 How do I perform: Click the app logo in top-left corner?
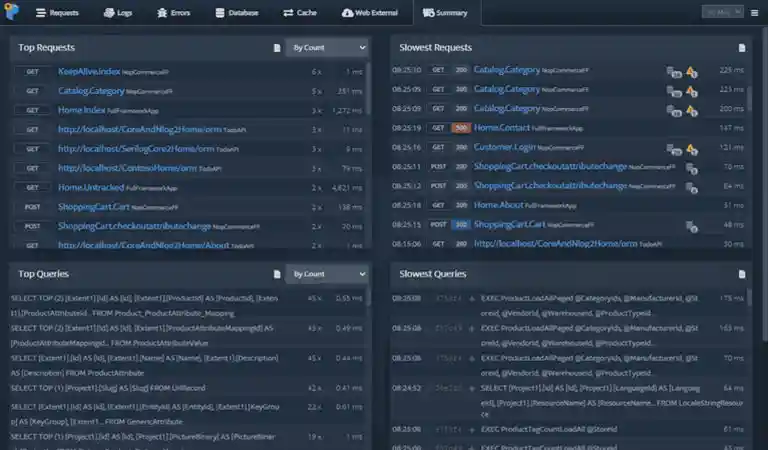[11, 12]
